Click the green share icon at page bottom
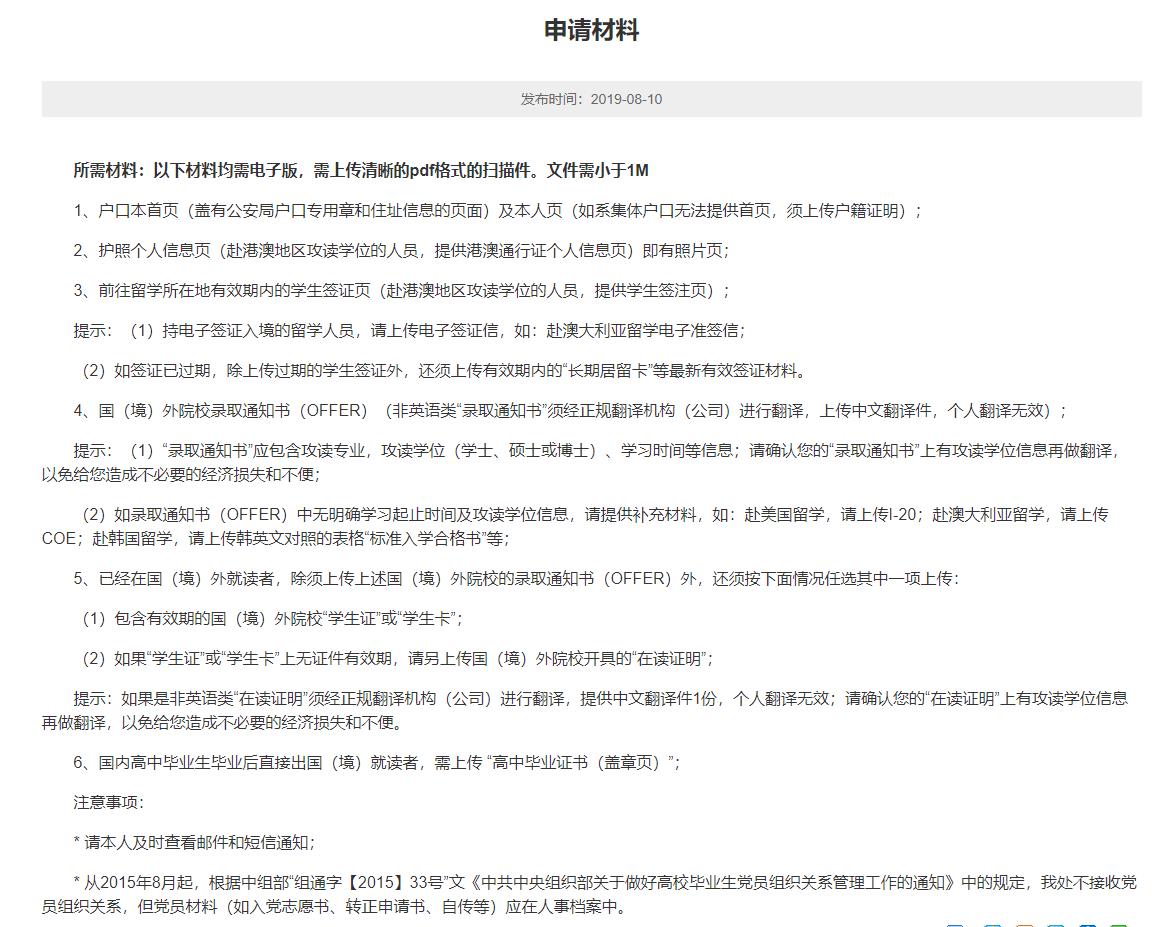Image resolution: width=1161 pixels, height=927 pixels. click(1119, 925)
